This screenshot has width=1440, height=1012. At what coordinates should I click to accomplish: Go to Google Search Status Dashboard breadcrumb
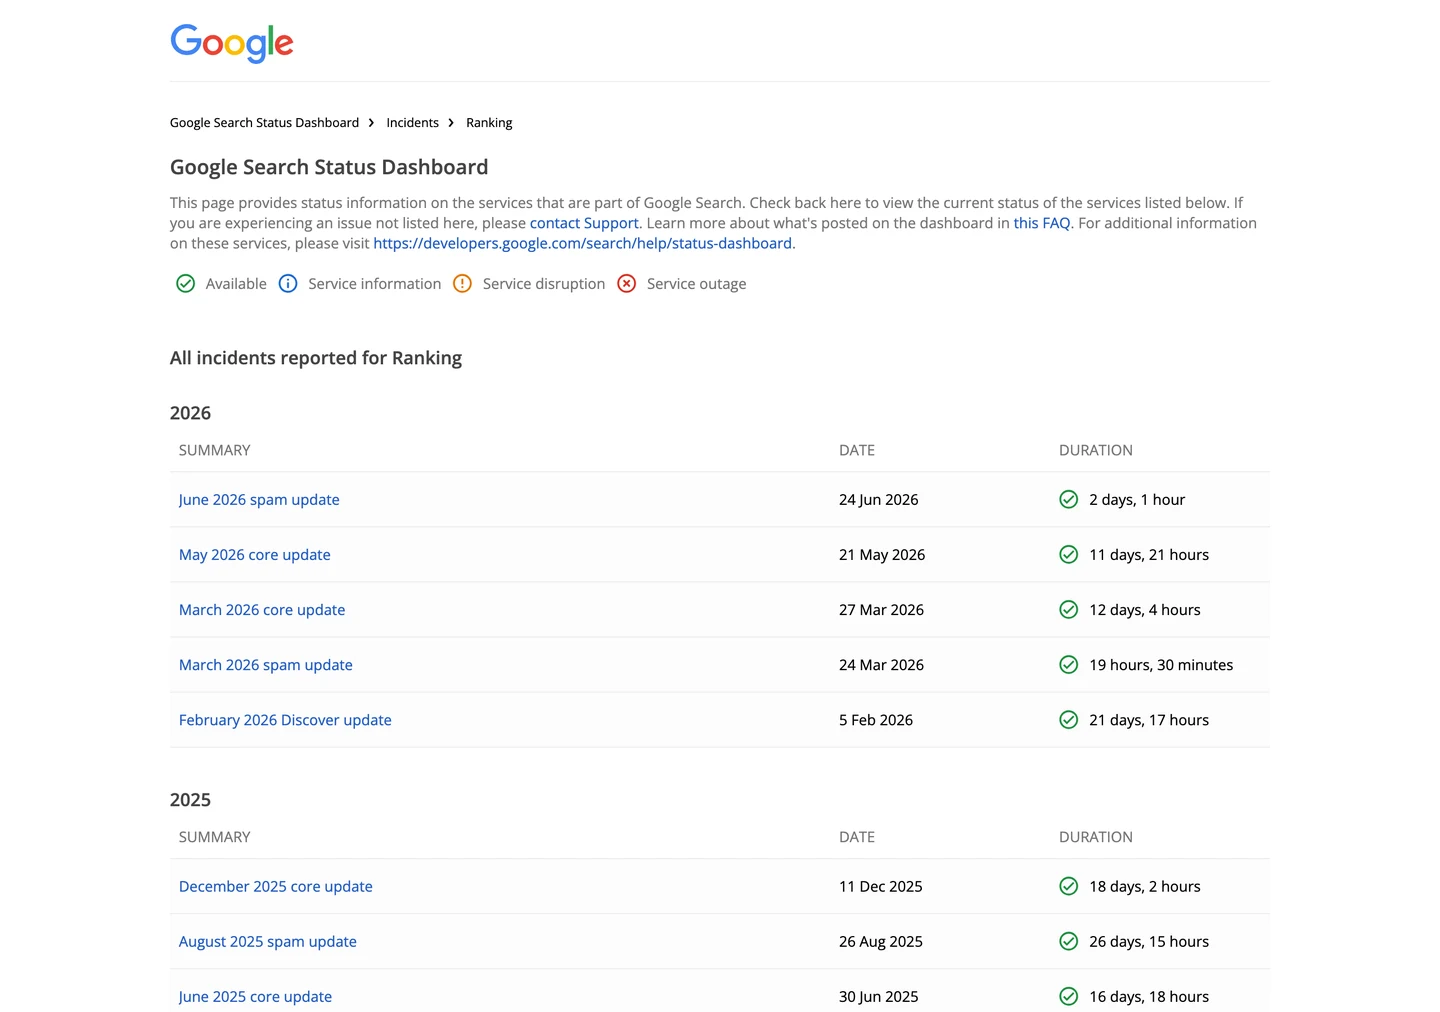coord(264,123)
